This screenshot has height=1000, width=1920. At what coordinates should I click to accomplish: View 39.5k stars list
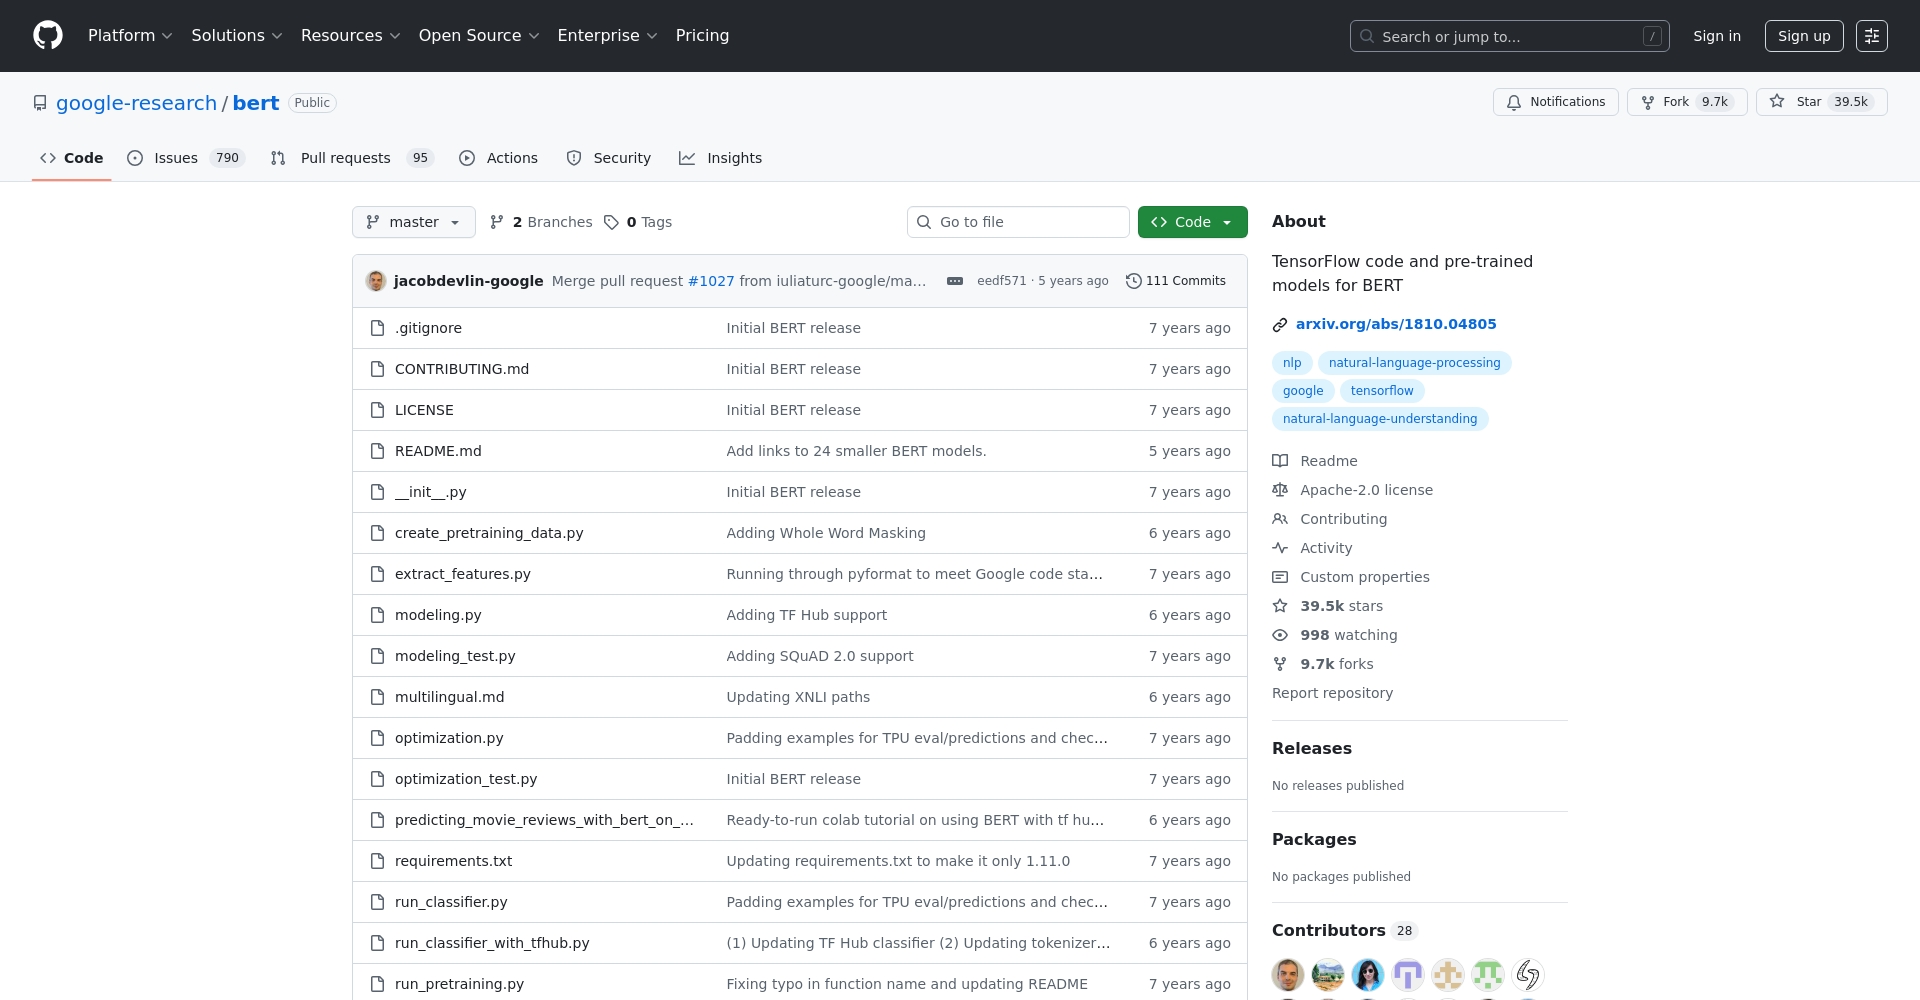click(1328, 606)
